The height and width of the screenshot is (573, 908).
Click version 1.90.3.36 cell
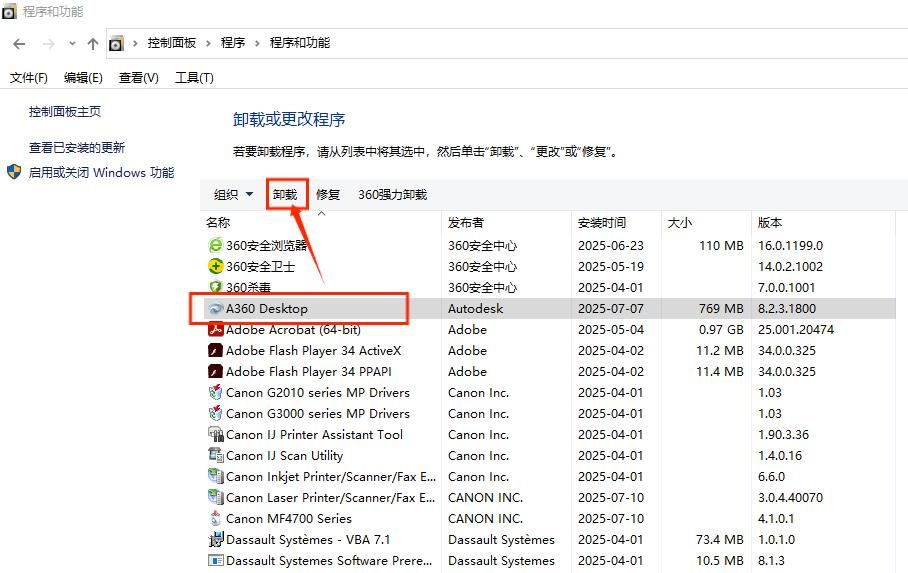coord(783,435)
